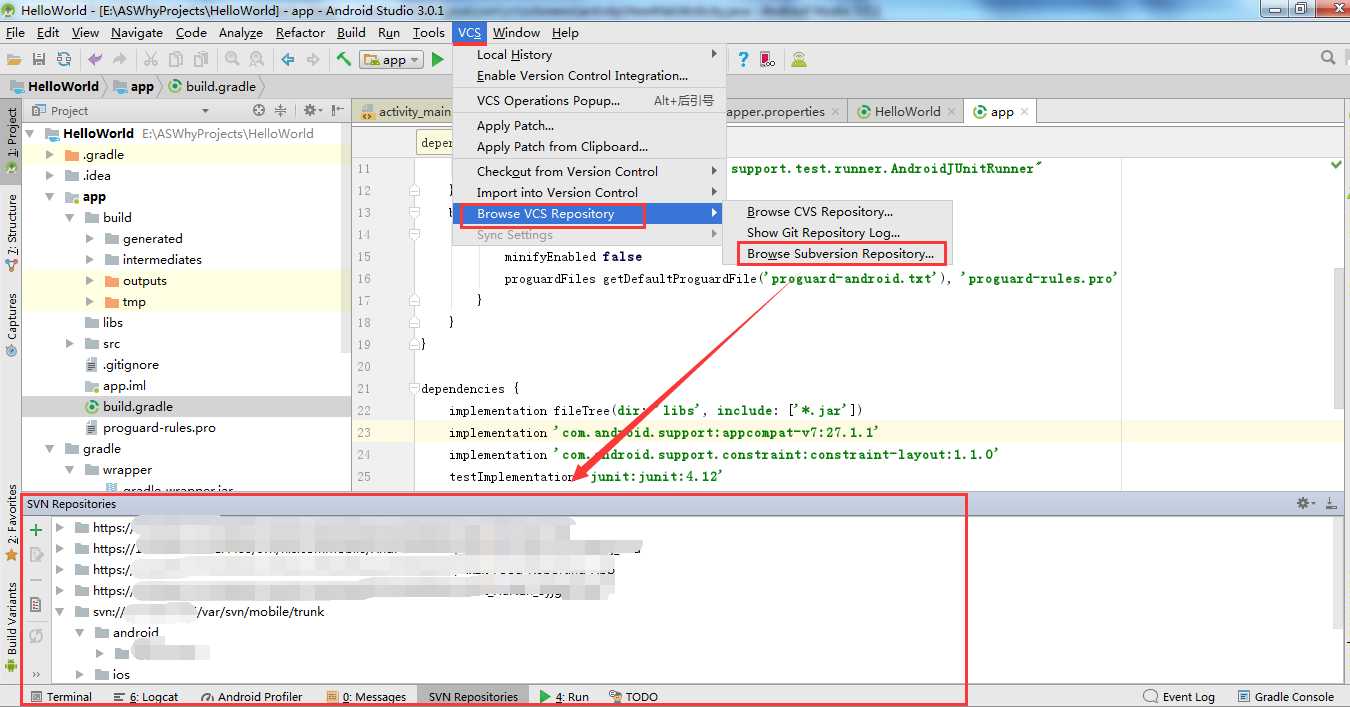Open Project panel gear settings
This screenshot has width=1350, height=707.
pyautogui.click(x=311, y=111)
